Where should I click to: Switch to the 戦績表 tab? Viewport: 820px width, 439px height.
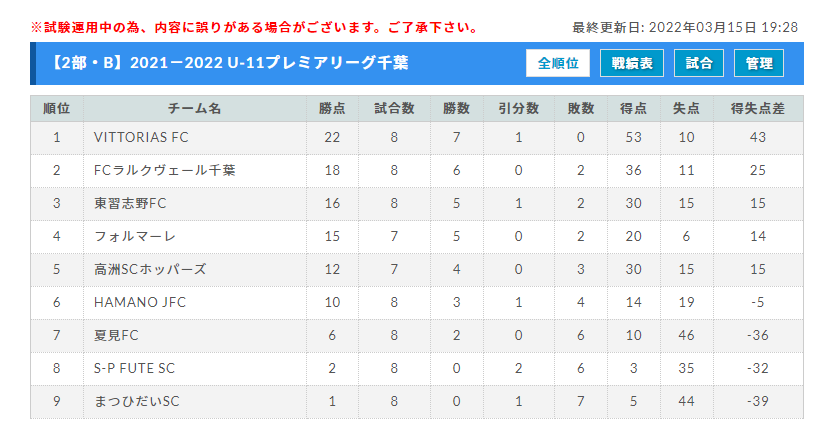pos(632,63)
